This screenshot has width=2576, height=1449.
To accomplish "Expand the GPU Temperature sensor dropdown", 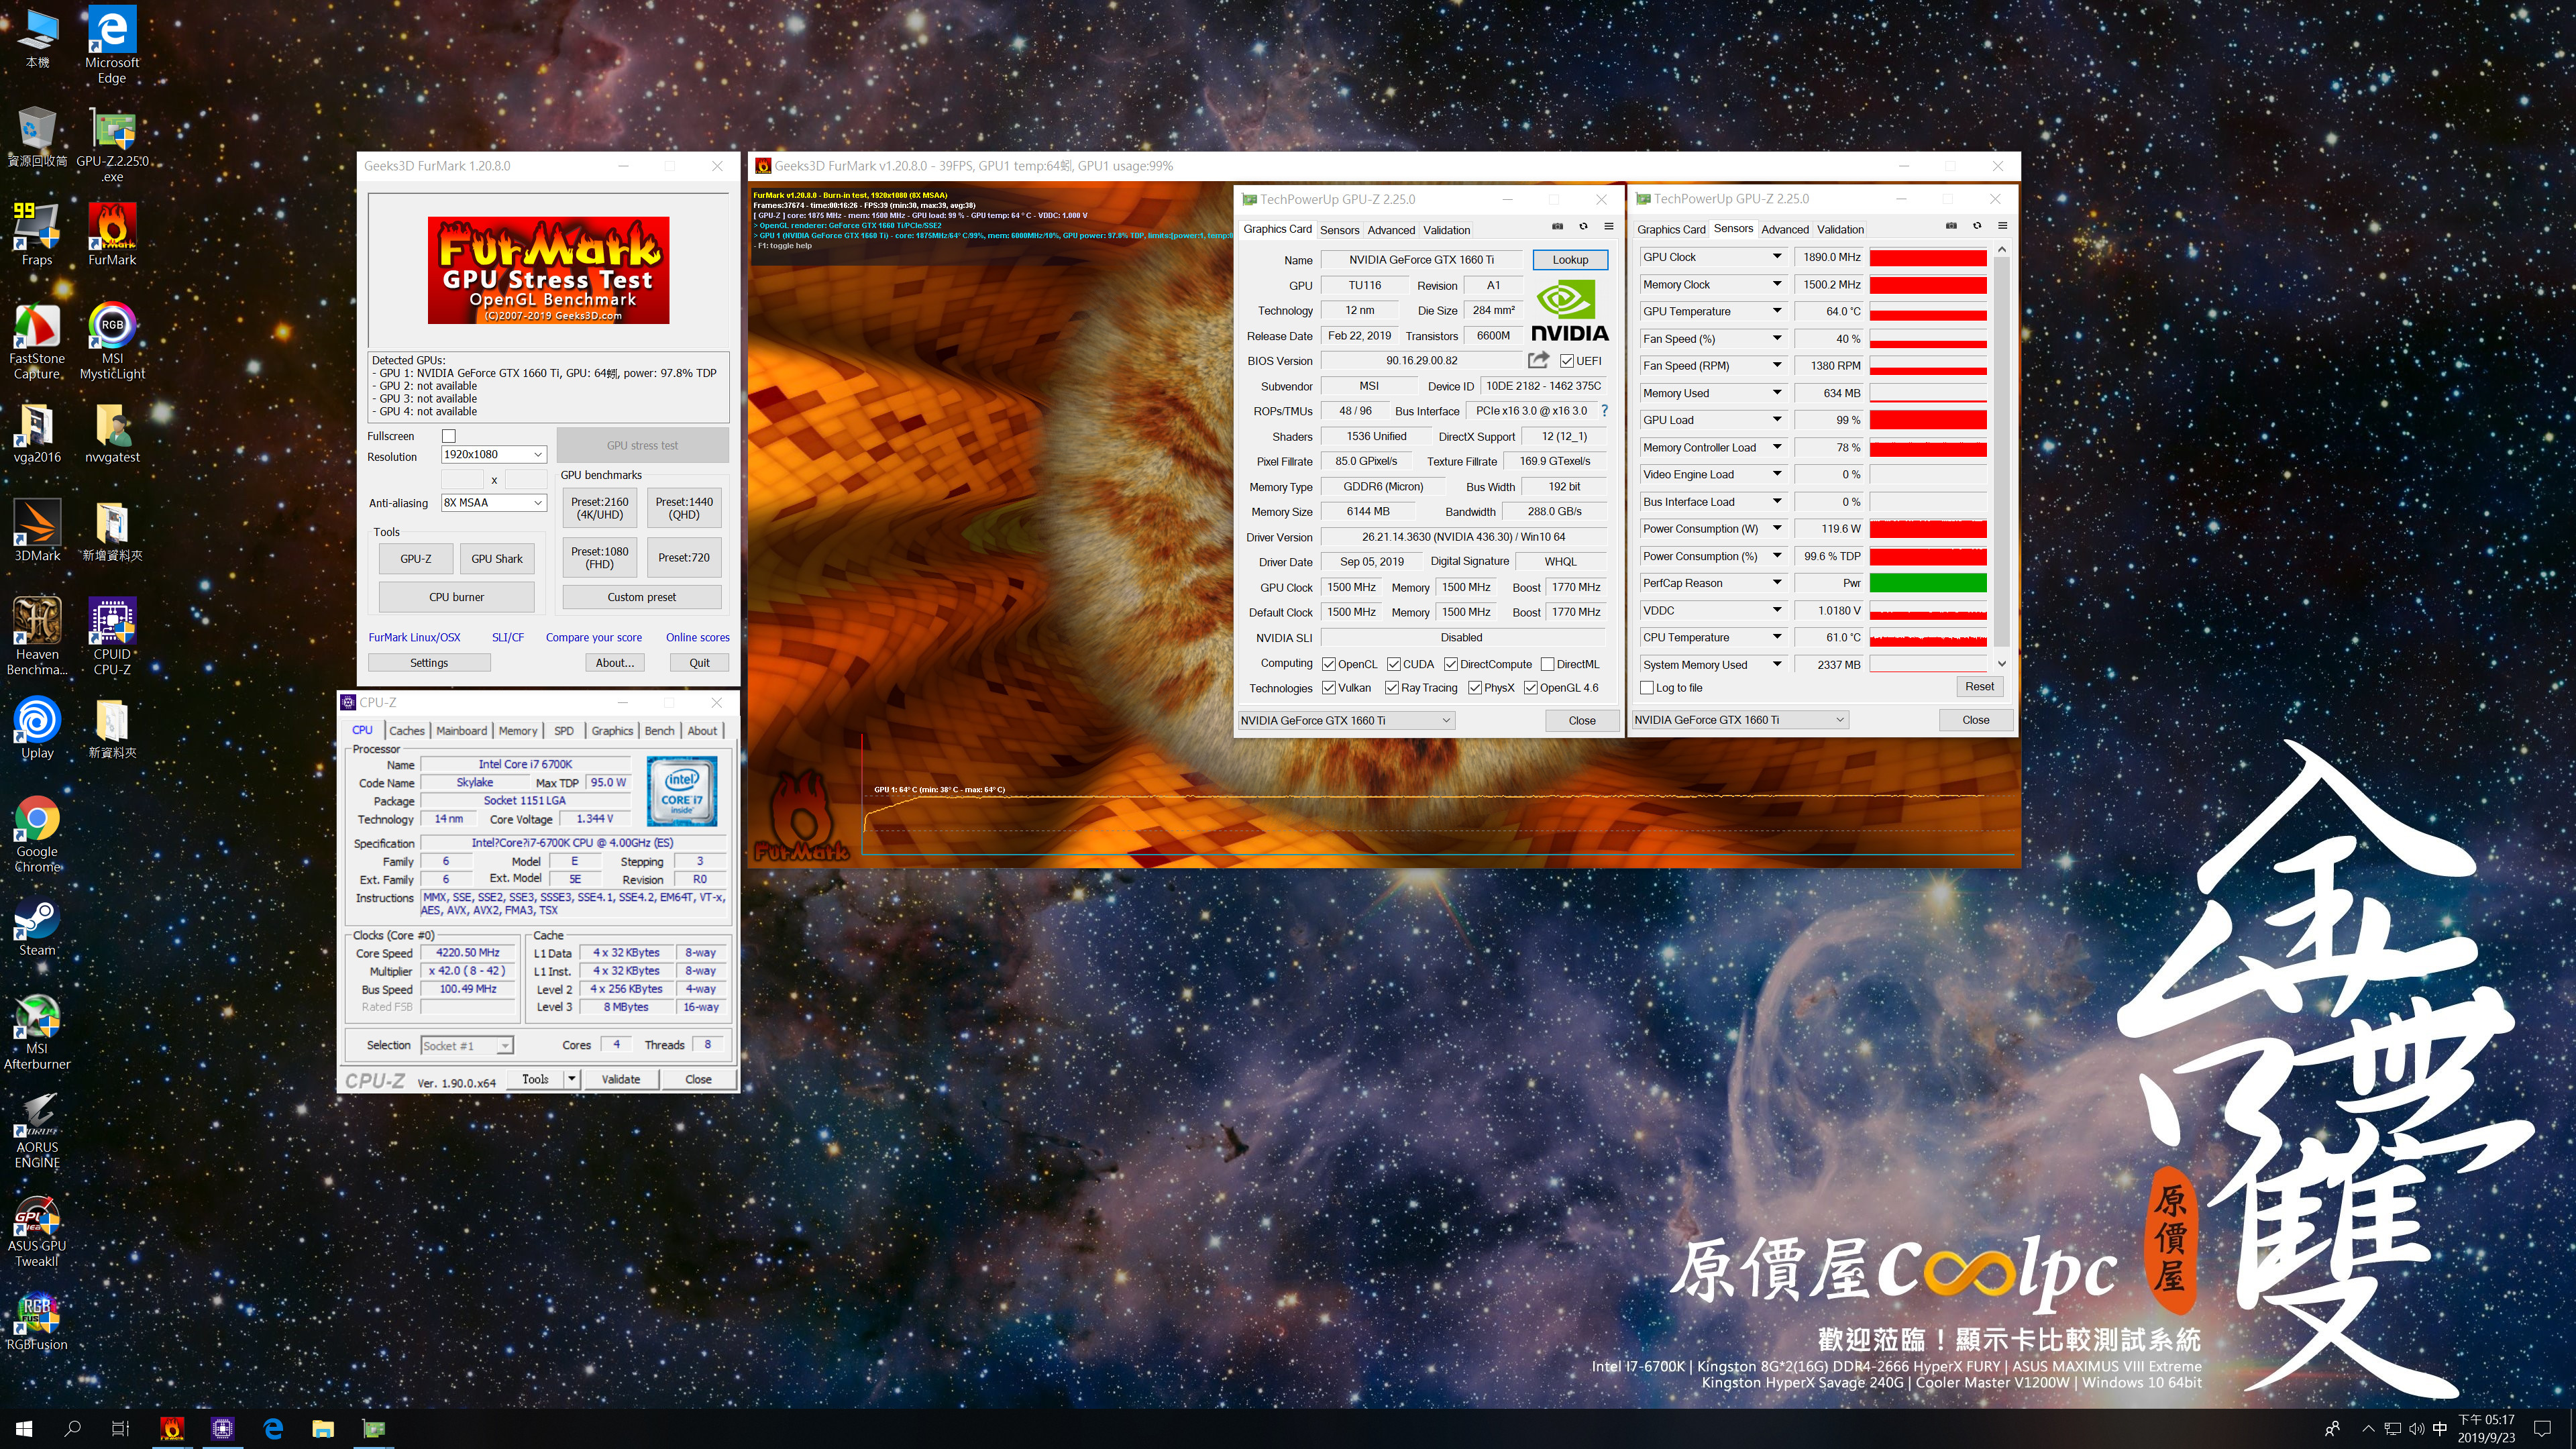I will pos(1777,311).
